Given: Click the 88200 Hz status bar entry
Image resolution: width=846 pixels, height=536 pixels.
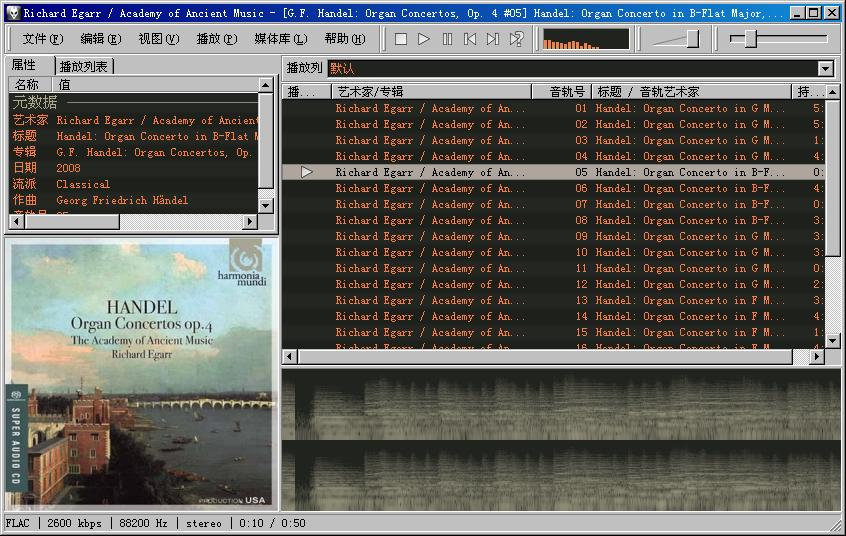Looking at the screenshot, I should point(143,523).
